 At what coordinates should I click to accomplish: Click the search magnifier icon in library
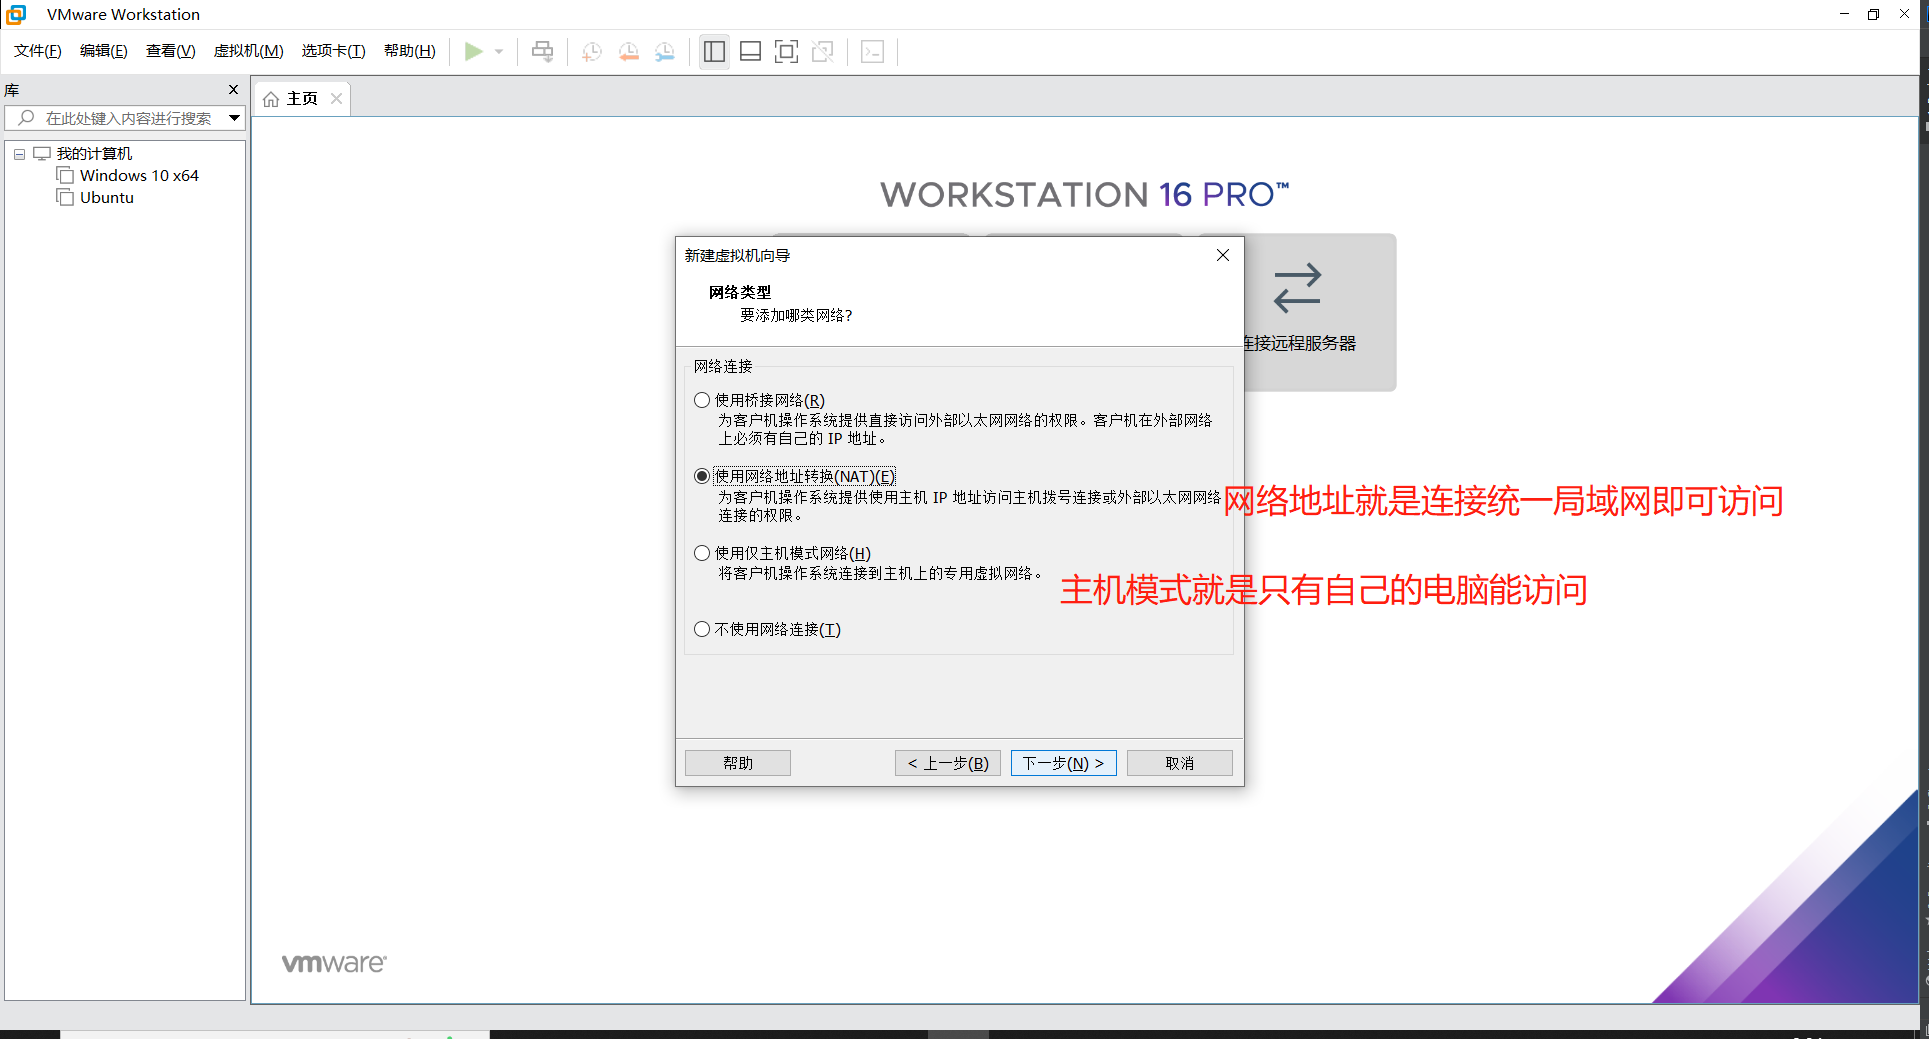coord(27,118)
